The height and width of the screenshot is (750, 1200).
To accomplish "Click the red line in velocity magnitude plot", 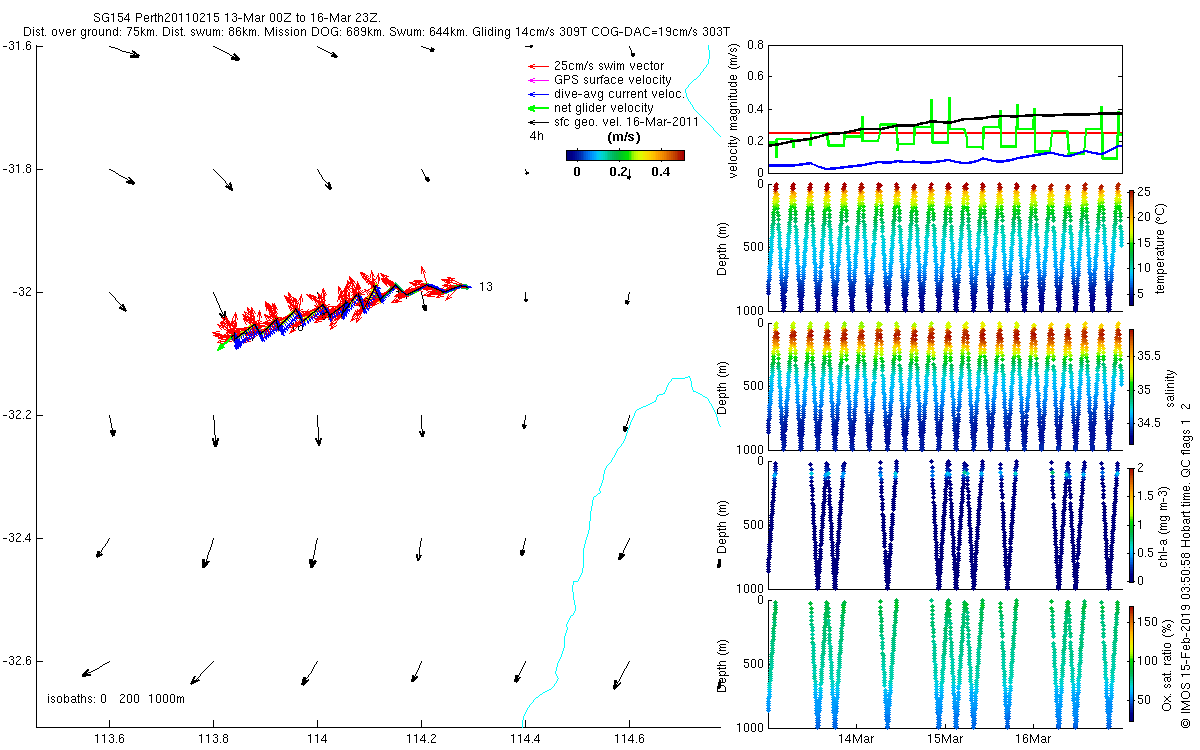I will (x=943, y=132).
